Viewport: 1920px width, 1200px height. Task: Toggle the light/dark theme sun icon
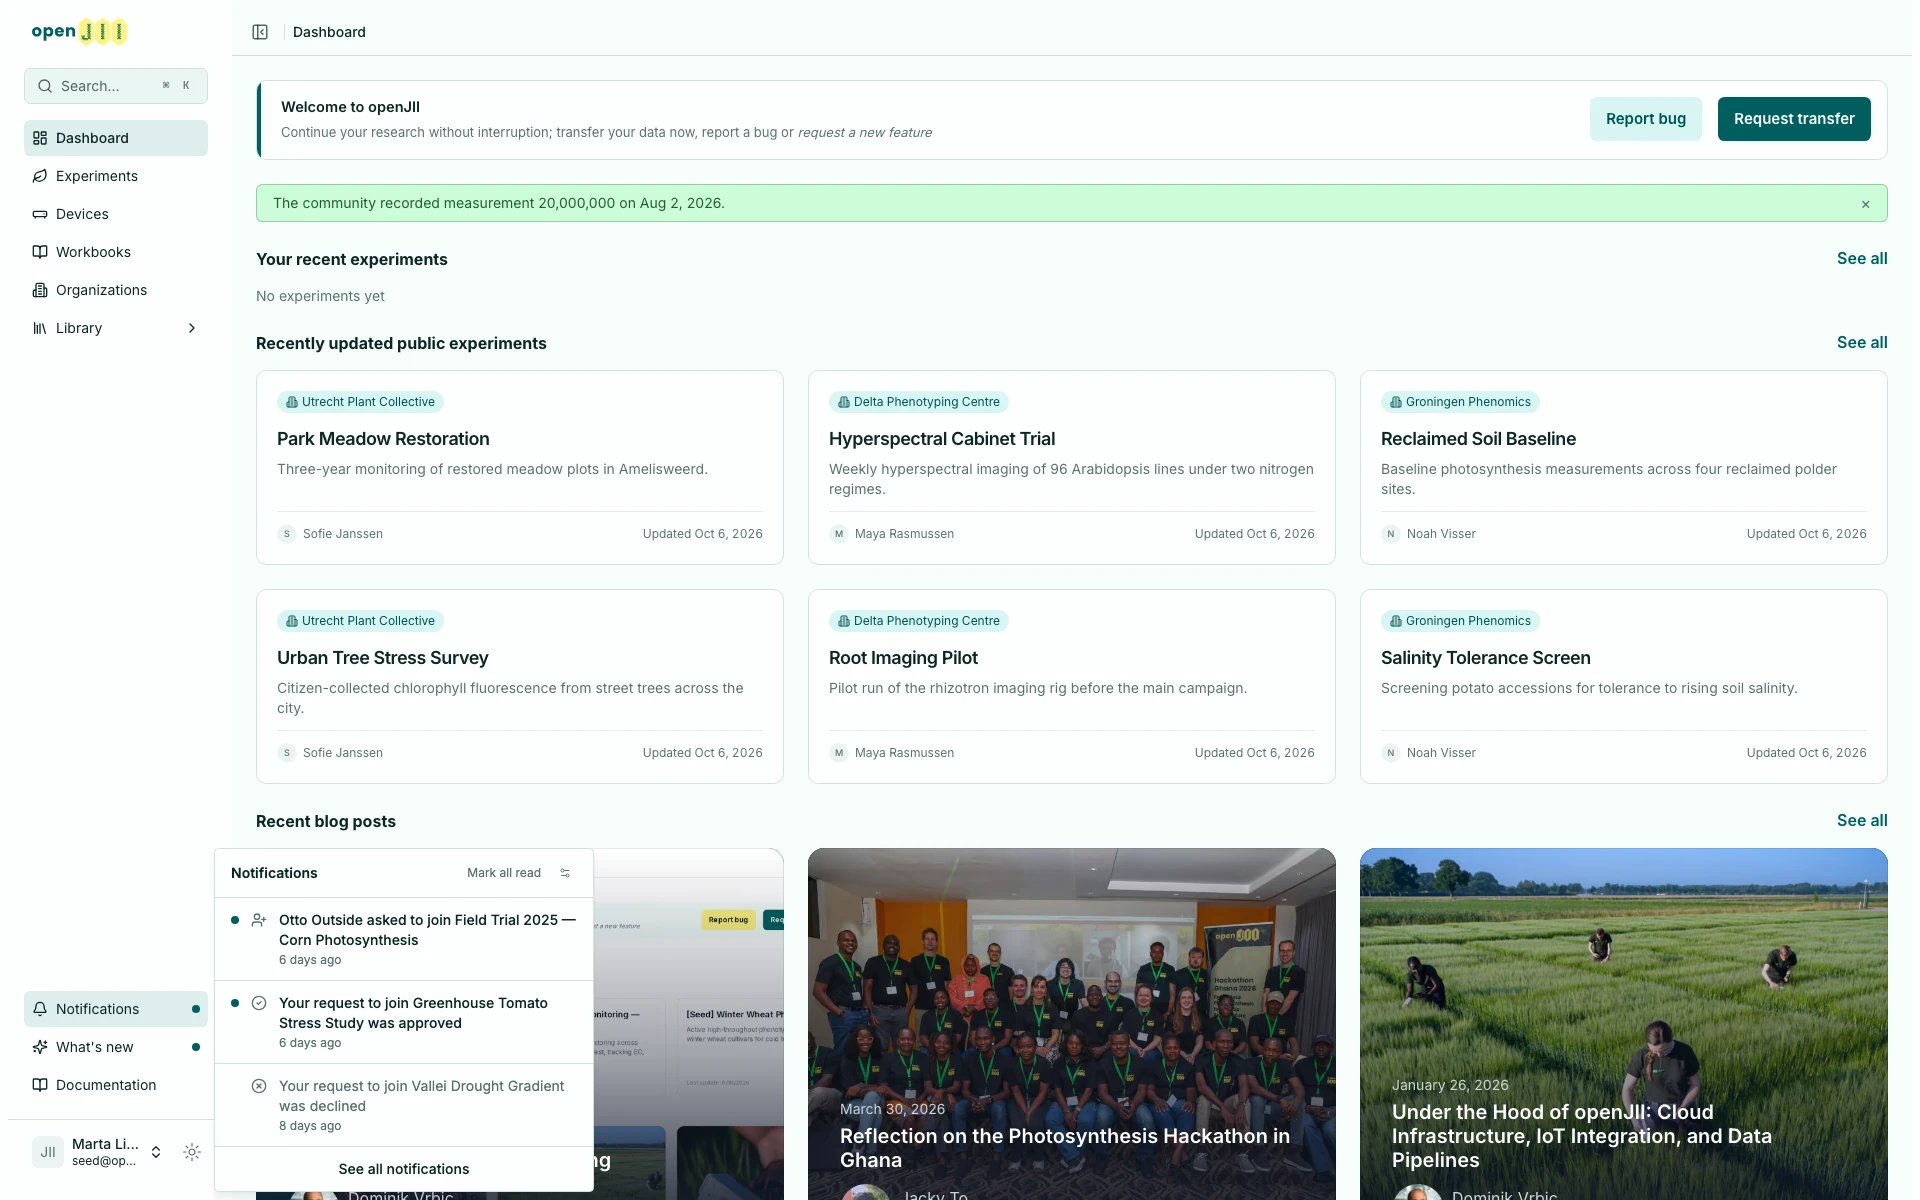click(192, 1152)
